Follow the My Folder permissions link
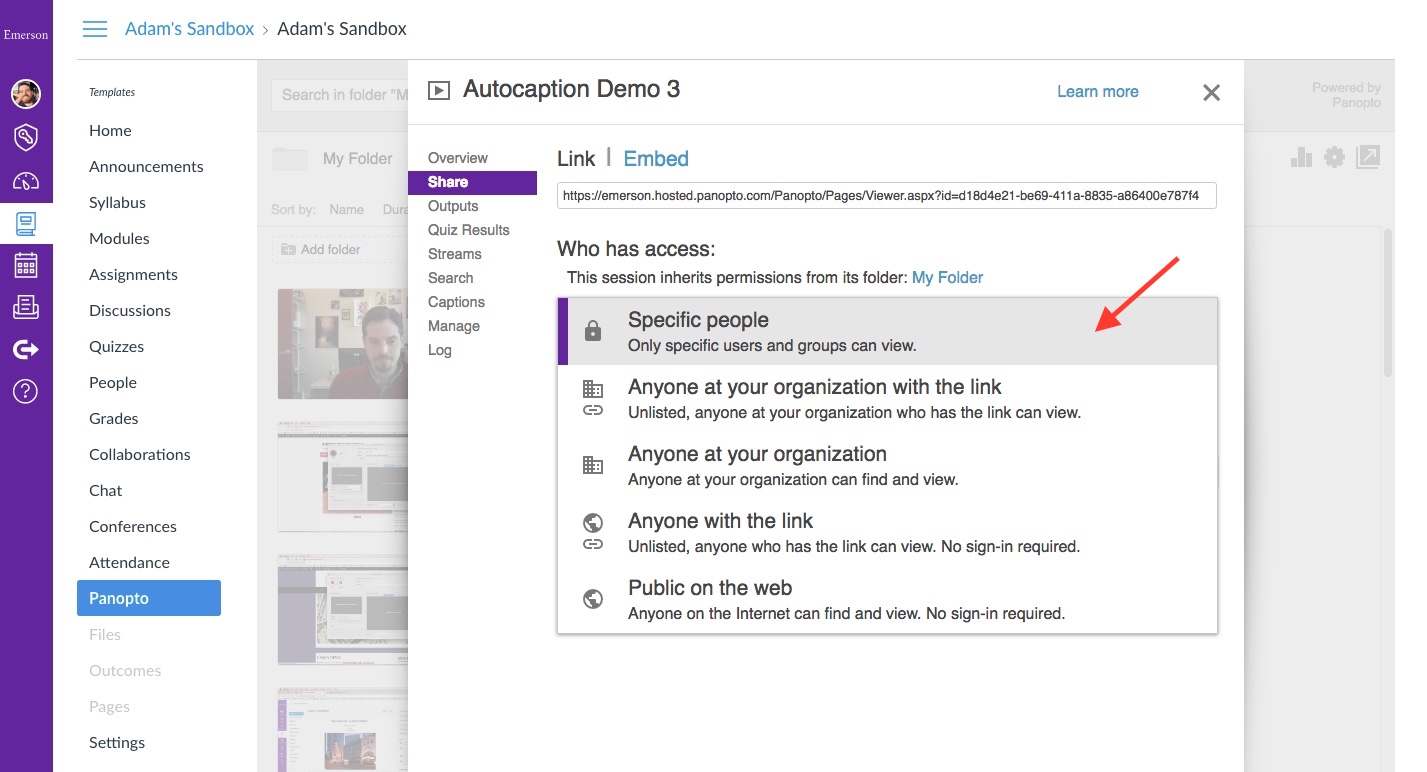 (x=947, y=277)
